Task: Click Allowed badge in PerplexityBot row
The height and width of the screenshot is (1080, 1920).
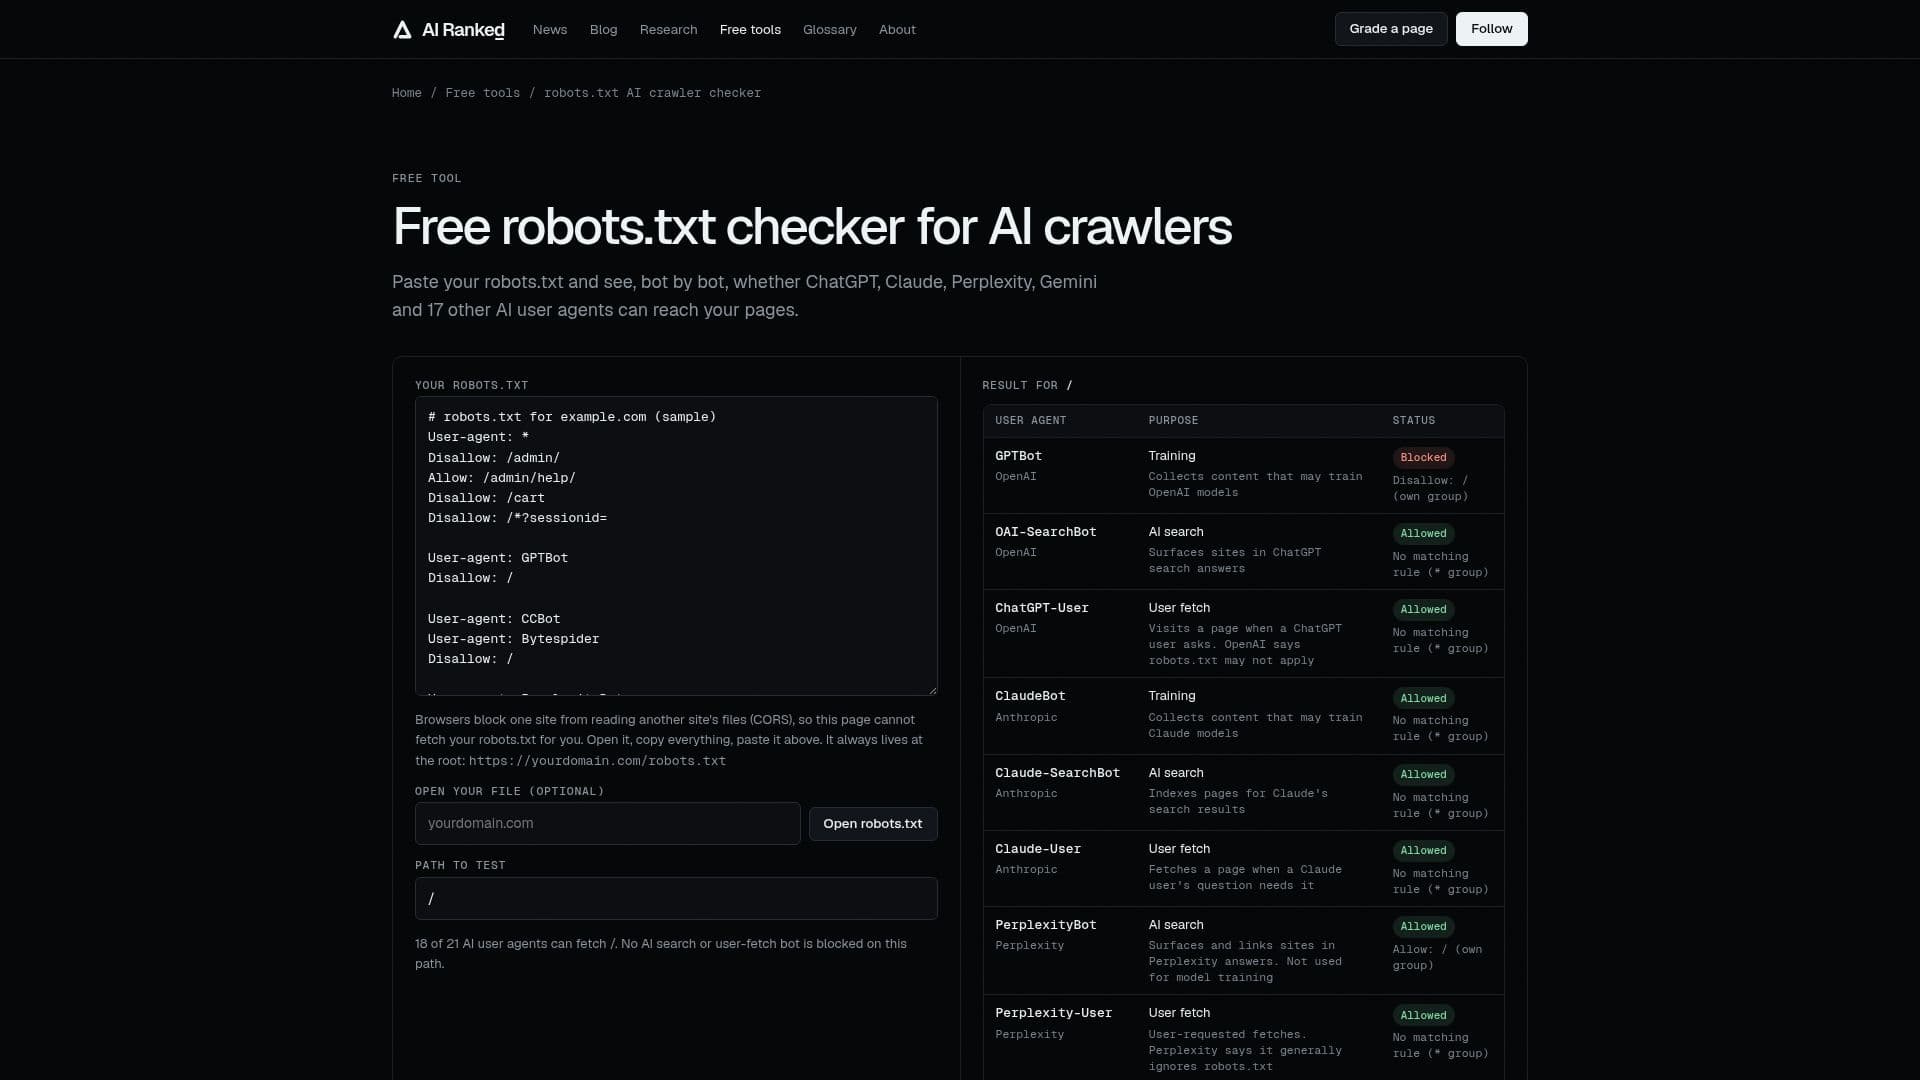Action: 1423,927
